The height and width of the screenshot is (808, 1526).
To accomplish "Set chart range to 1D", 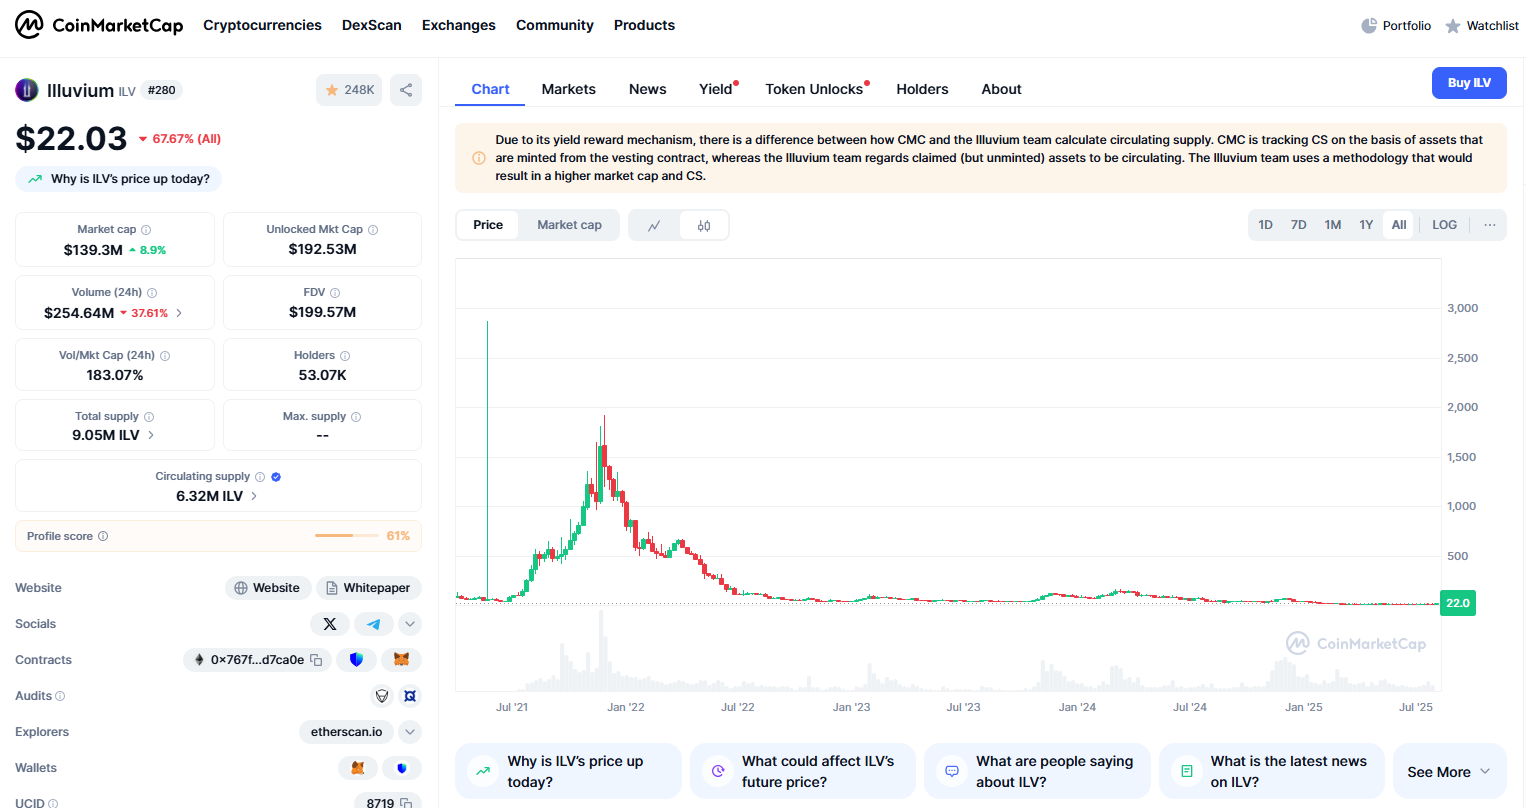I will [1265, 225].
